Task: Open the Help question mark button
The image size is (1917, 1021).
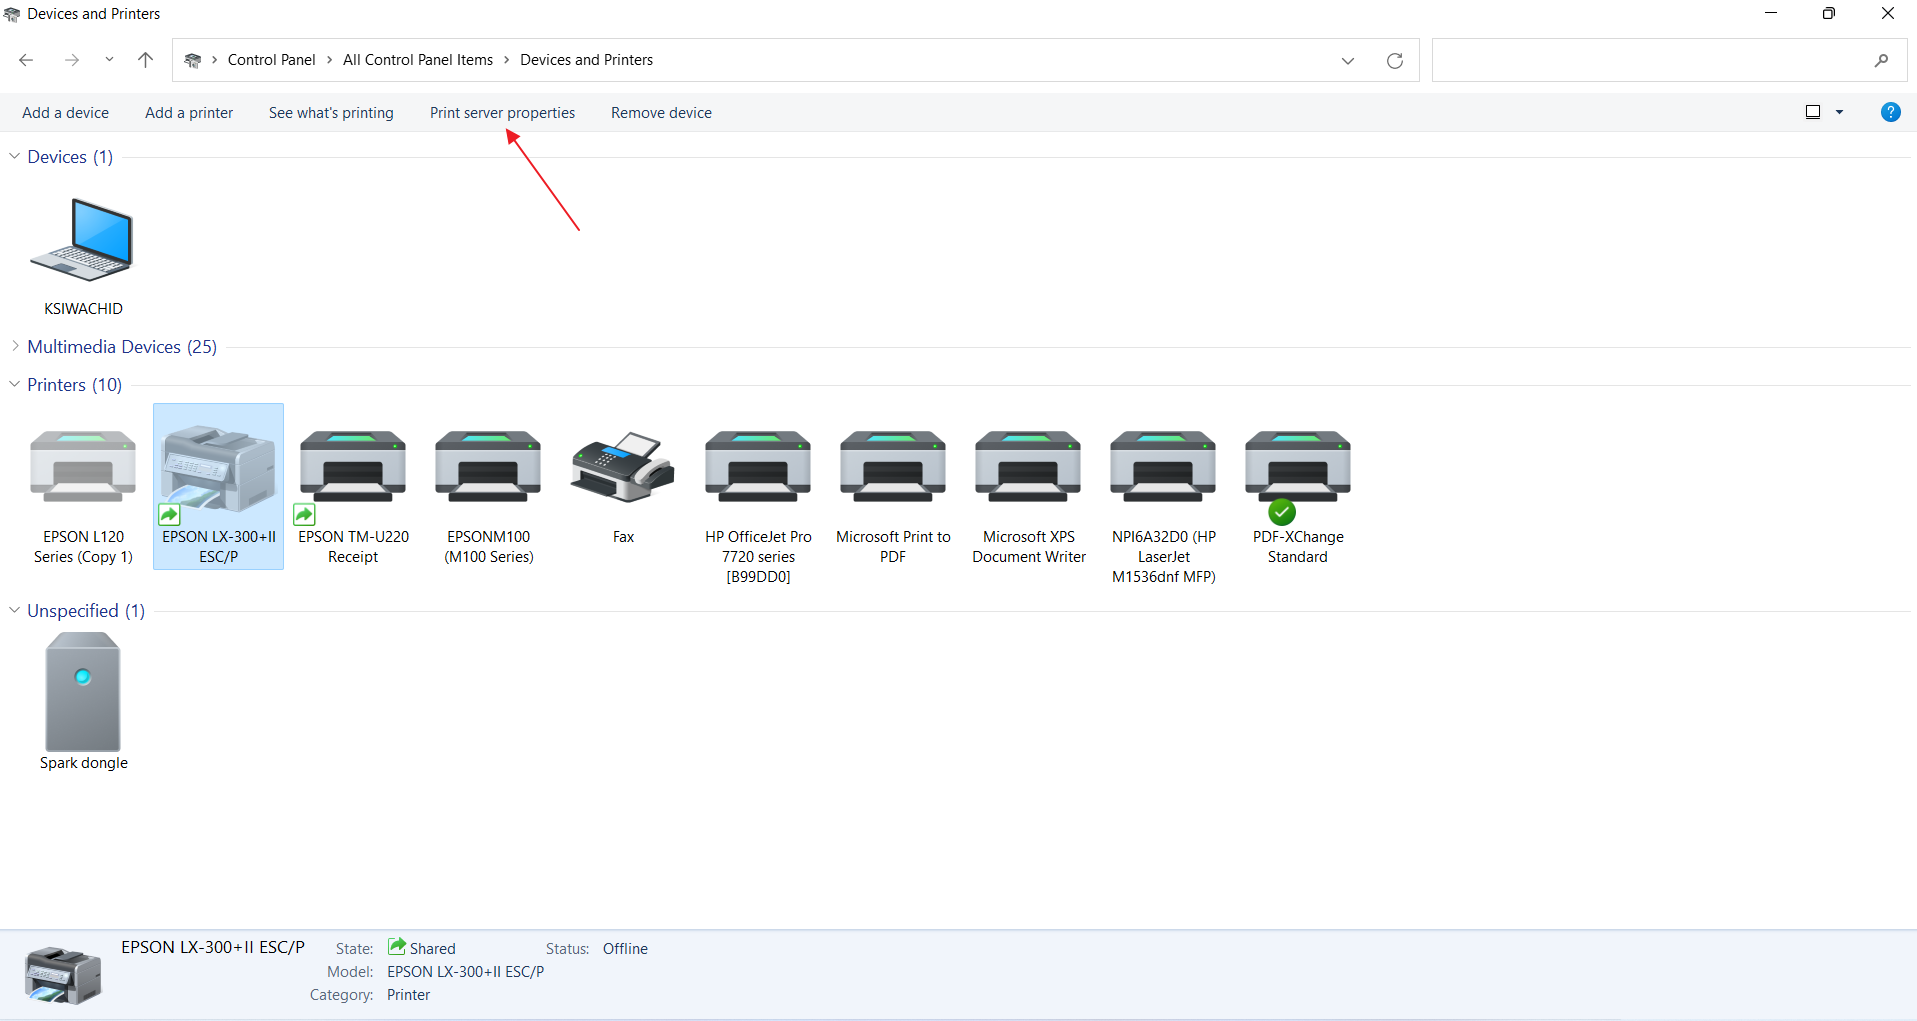Action: click(x=1890, y=112)
